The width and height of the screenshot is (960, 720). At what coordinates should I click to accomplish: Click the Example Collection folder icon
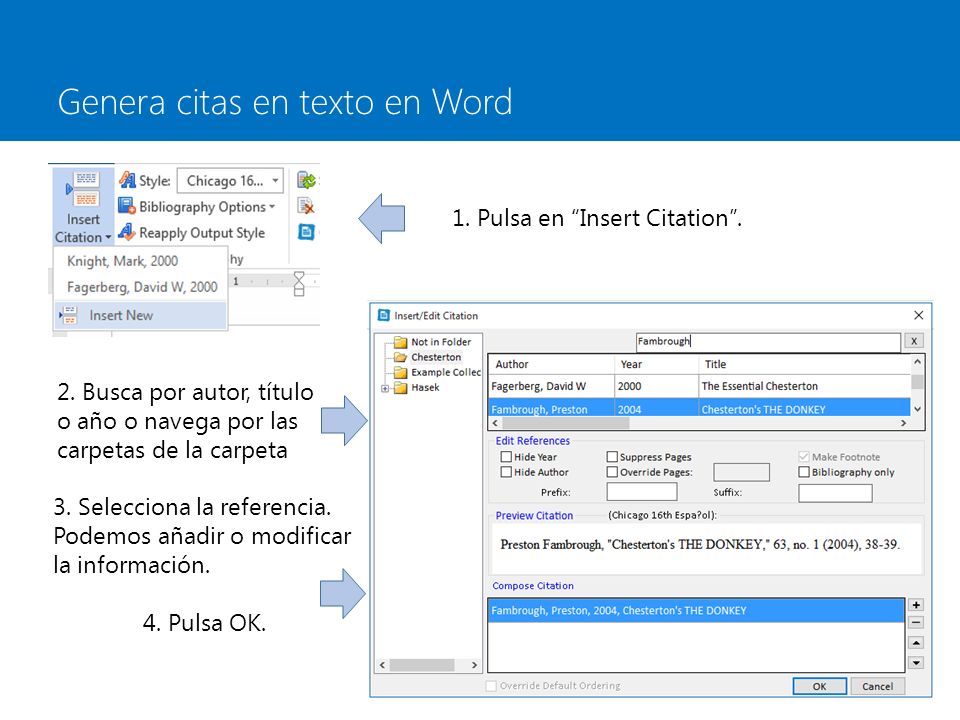pos(401,372)
